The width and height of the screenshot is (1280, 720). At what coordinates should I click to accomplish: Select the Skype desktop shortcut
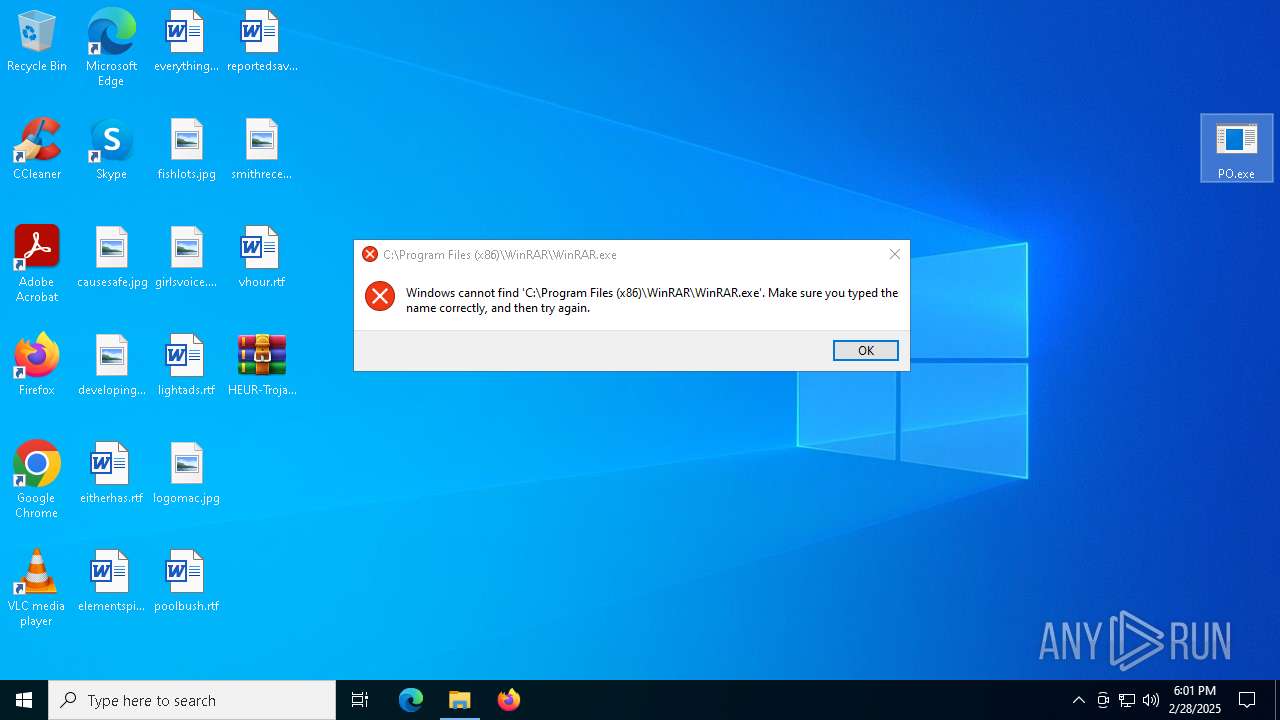point(111,149)
